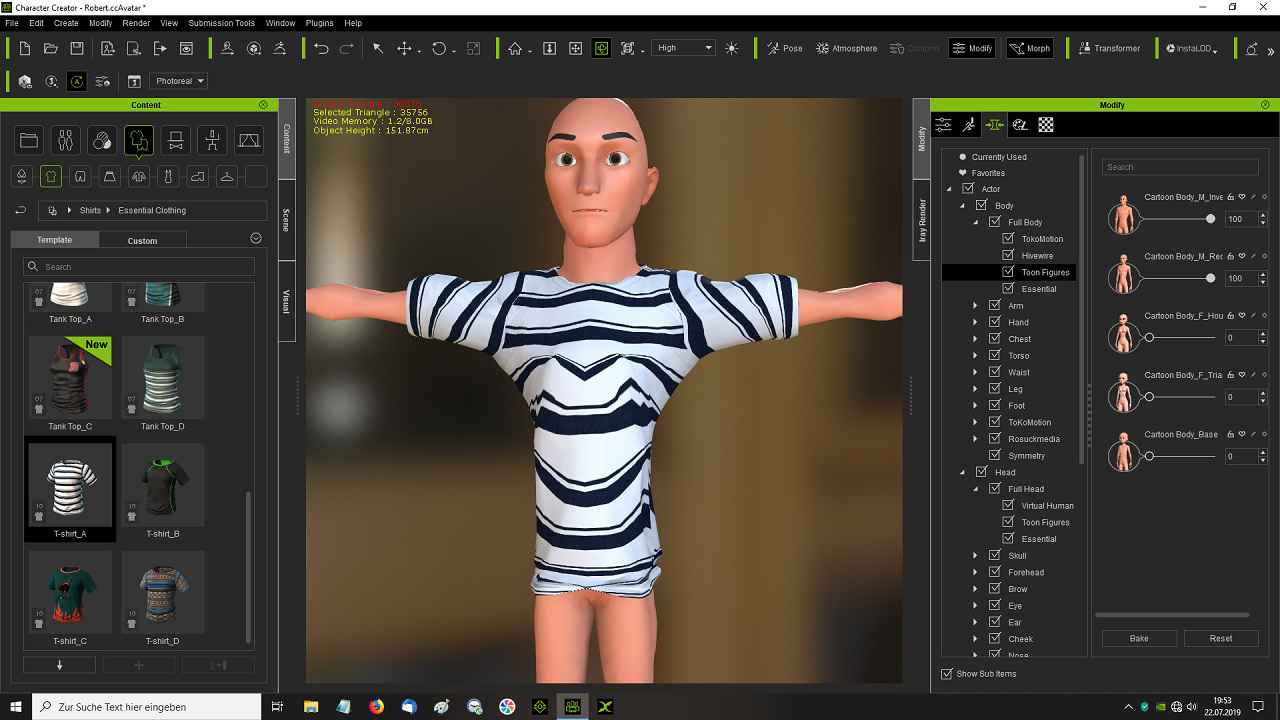
Task: Open the High quality dropdown
Action: (x=684, y=48)
